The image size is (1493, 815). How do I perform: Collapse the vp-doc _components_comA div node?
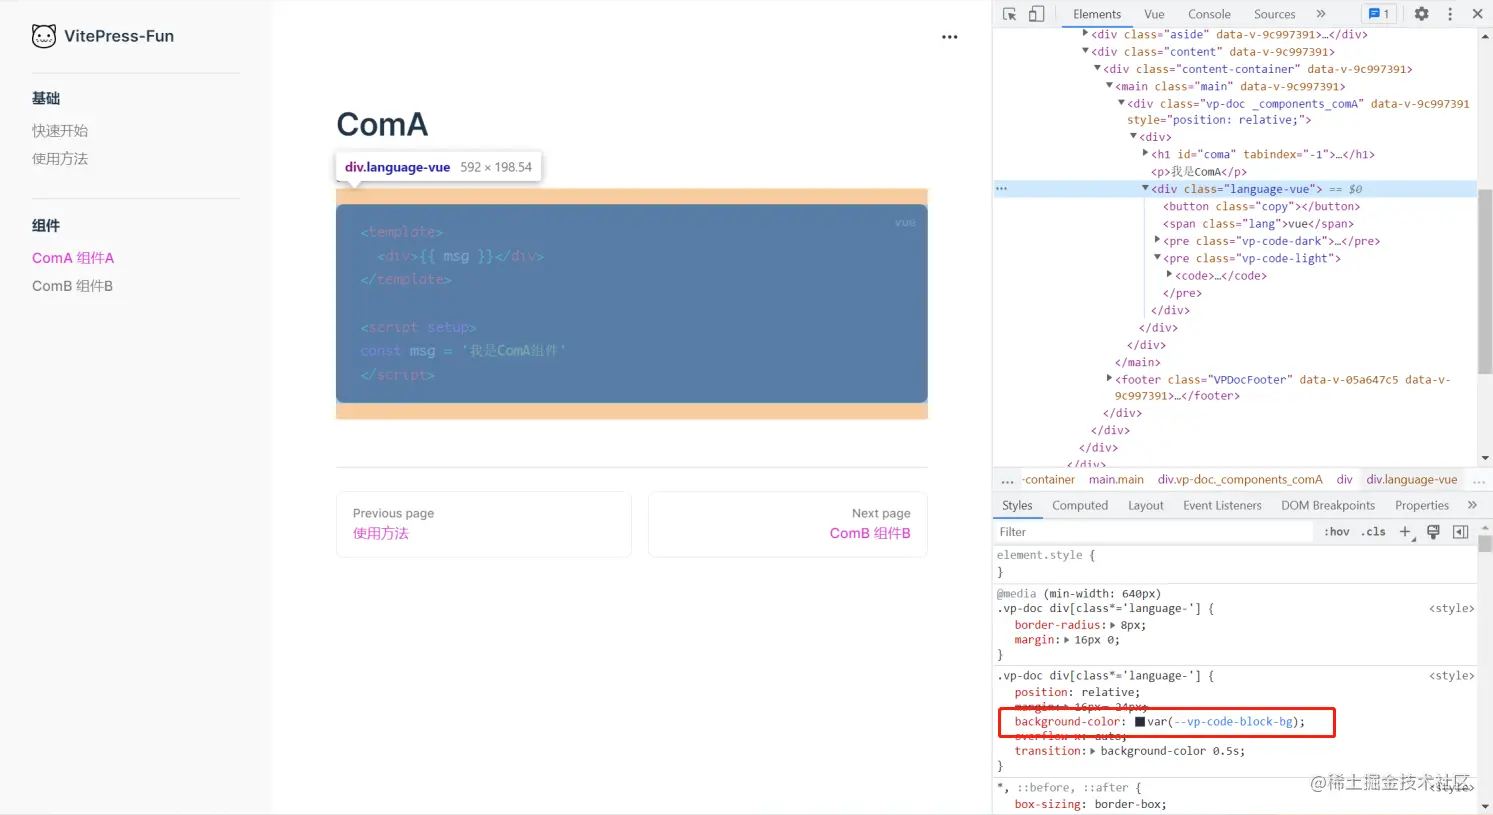click(x=1122, y=103)
